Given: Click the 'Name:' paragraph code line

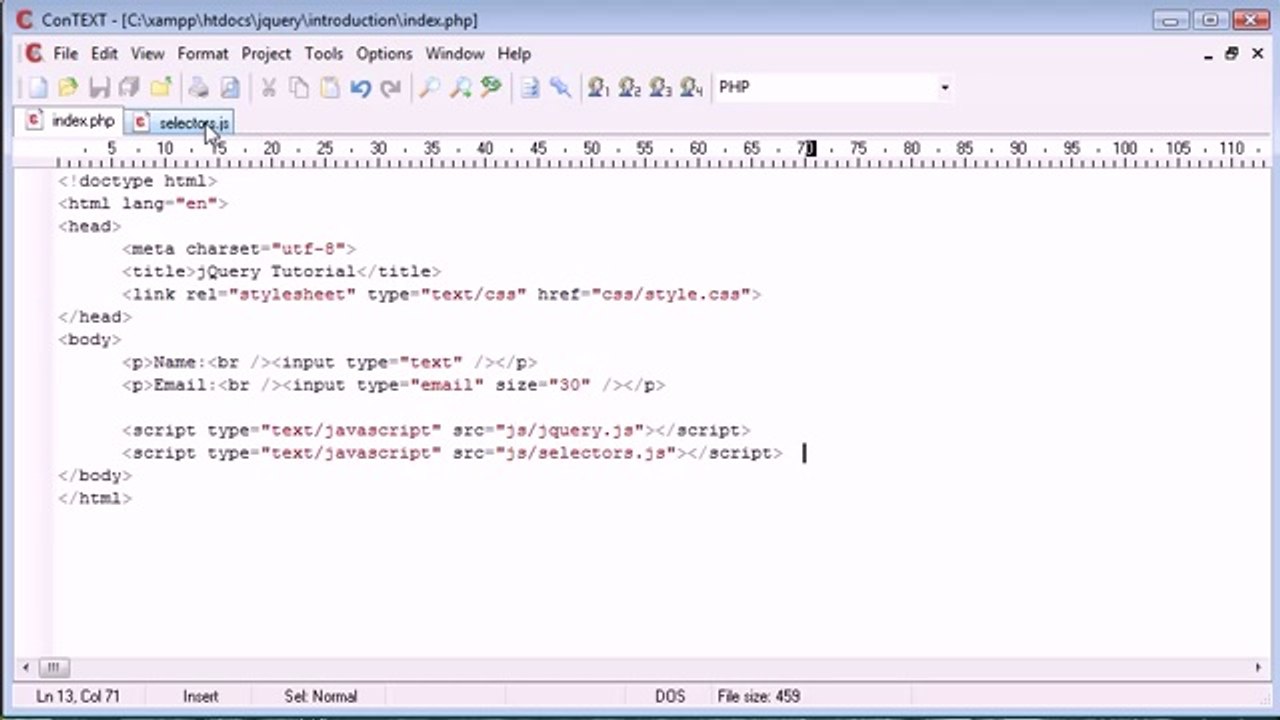Looking at the screenshot, I should (330, 362).
